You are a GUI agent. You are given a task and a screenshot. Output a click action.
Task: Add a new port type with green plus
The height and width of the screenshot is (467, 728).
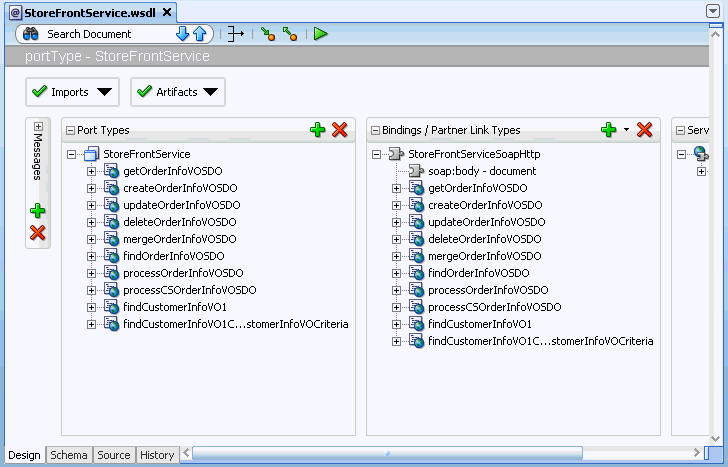(x=318, y=130)
